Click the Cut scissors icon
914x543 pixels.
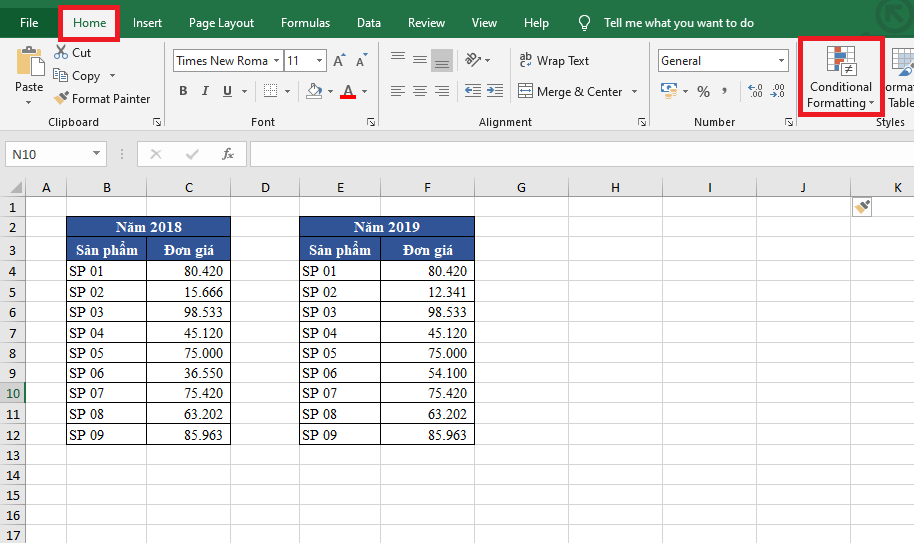(61, 52)
